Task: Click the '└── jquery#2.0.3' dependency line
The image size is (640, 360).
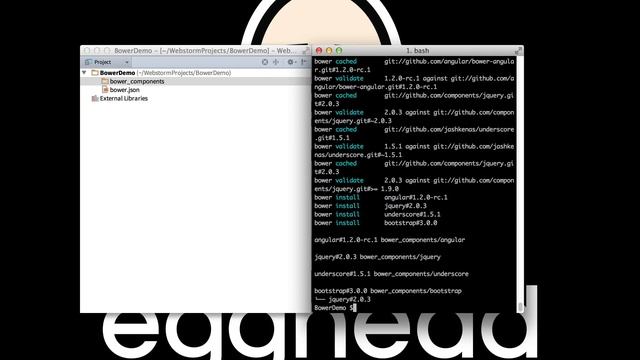Action: pyautogui.click(x=342, y=299)
